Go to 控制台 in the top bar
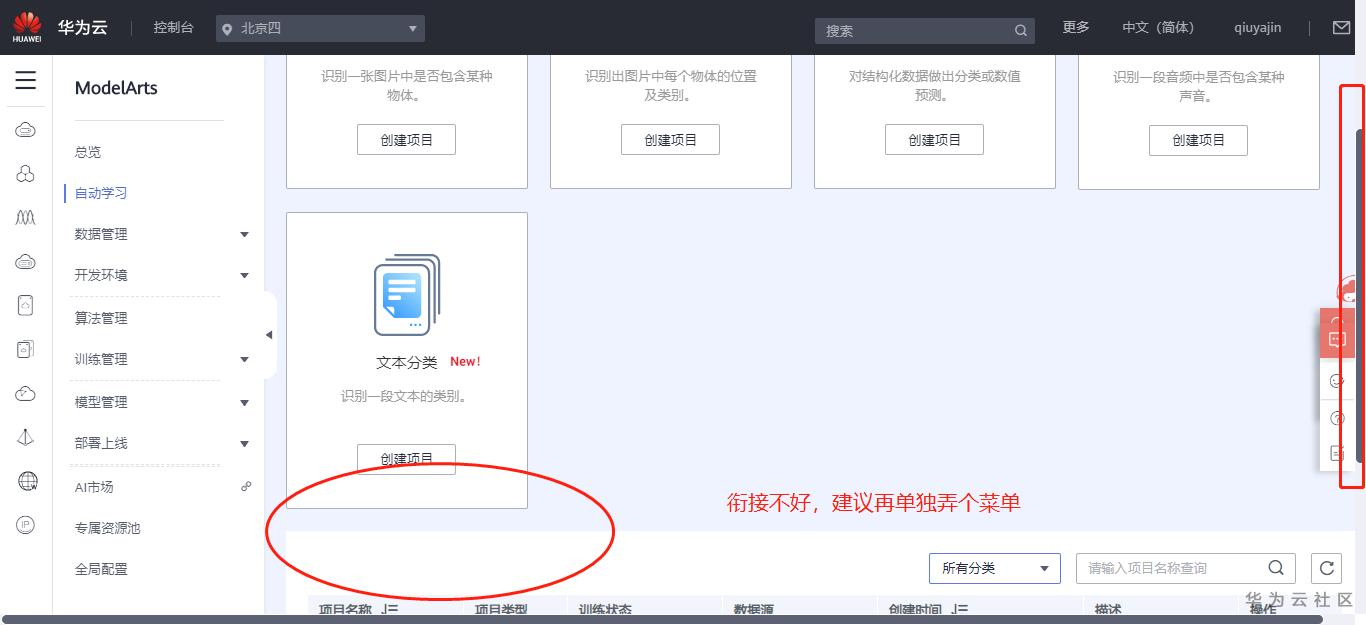The image size is (1366, 625). (x=173, y=28)
